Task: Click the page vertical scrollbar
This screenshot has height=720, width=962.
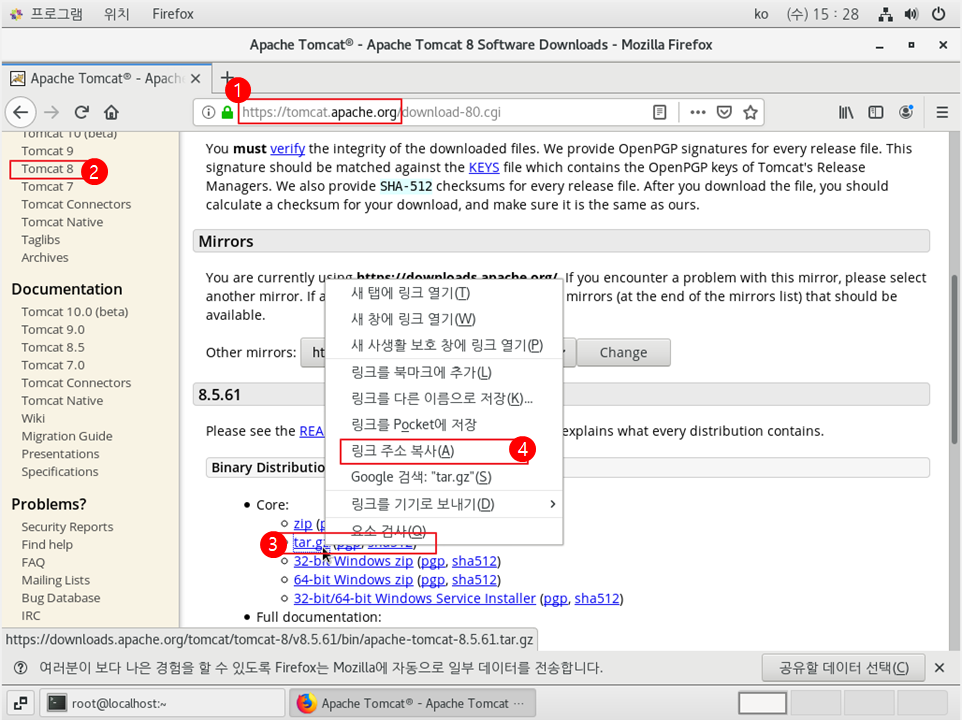Action: click(x=954, y=359)
